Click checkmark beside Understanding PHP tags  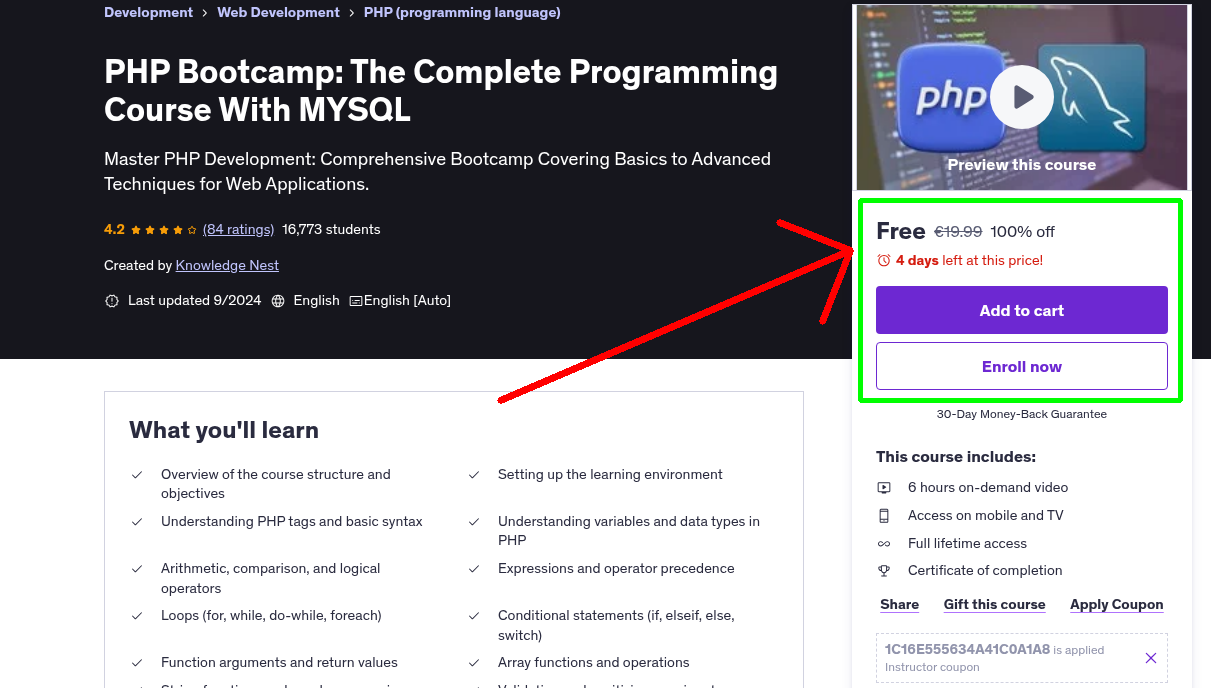pyautogui.click(x=137, y=522)
